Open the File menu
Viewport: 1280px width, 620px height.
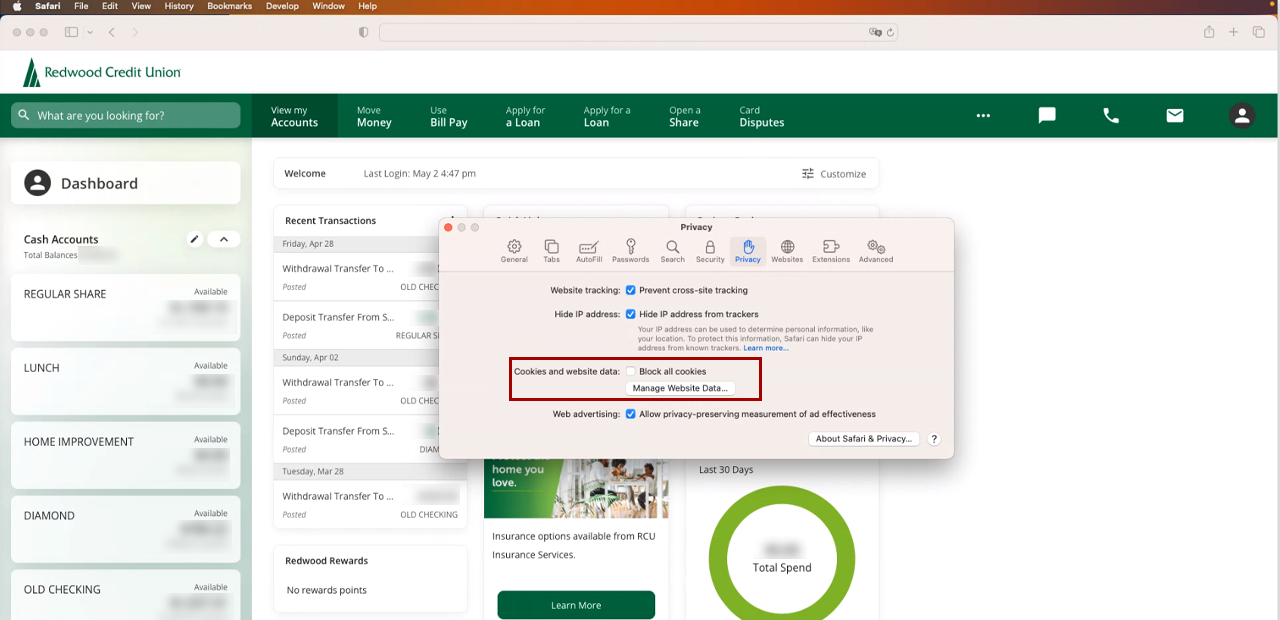pos(81,6)
